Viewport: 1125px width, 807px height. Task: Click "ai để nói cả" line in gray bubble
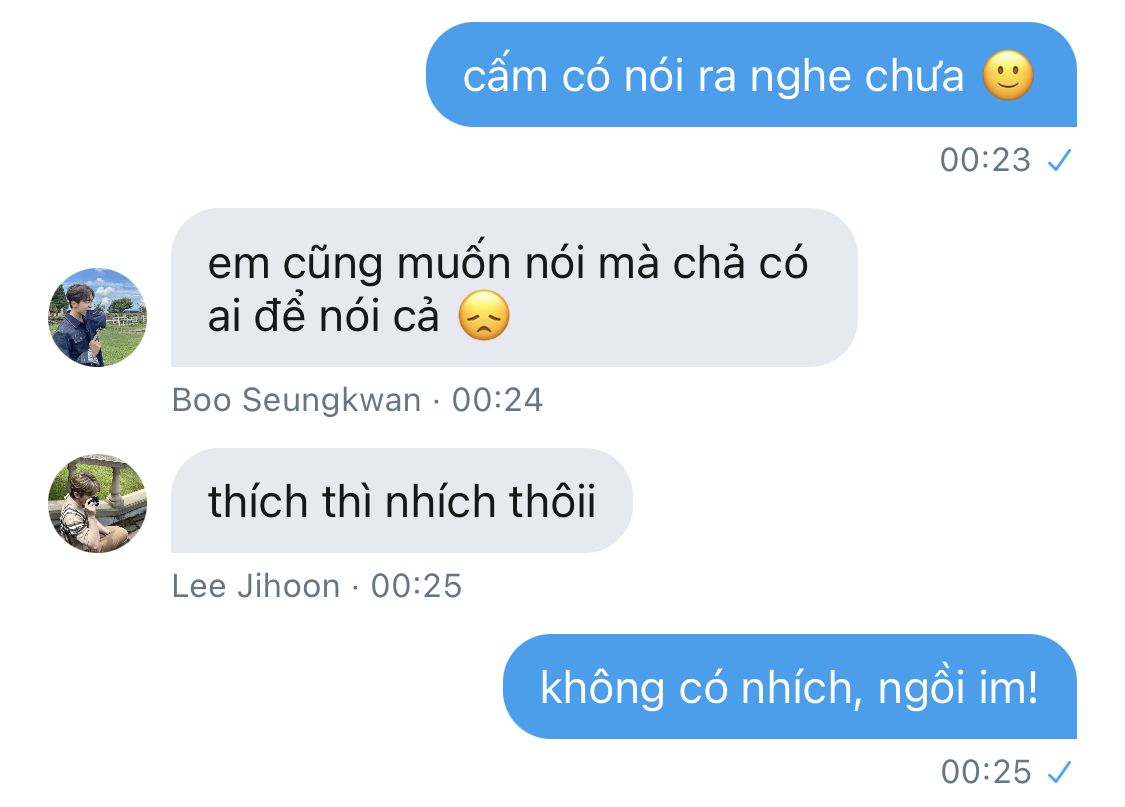tap(323, 316)
